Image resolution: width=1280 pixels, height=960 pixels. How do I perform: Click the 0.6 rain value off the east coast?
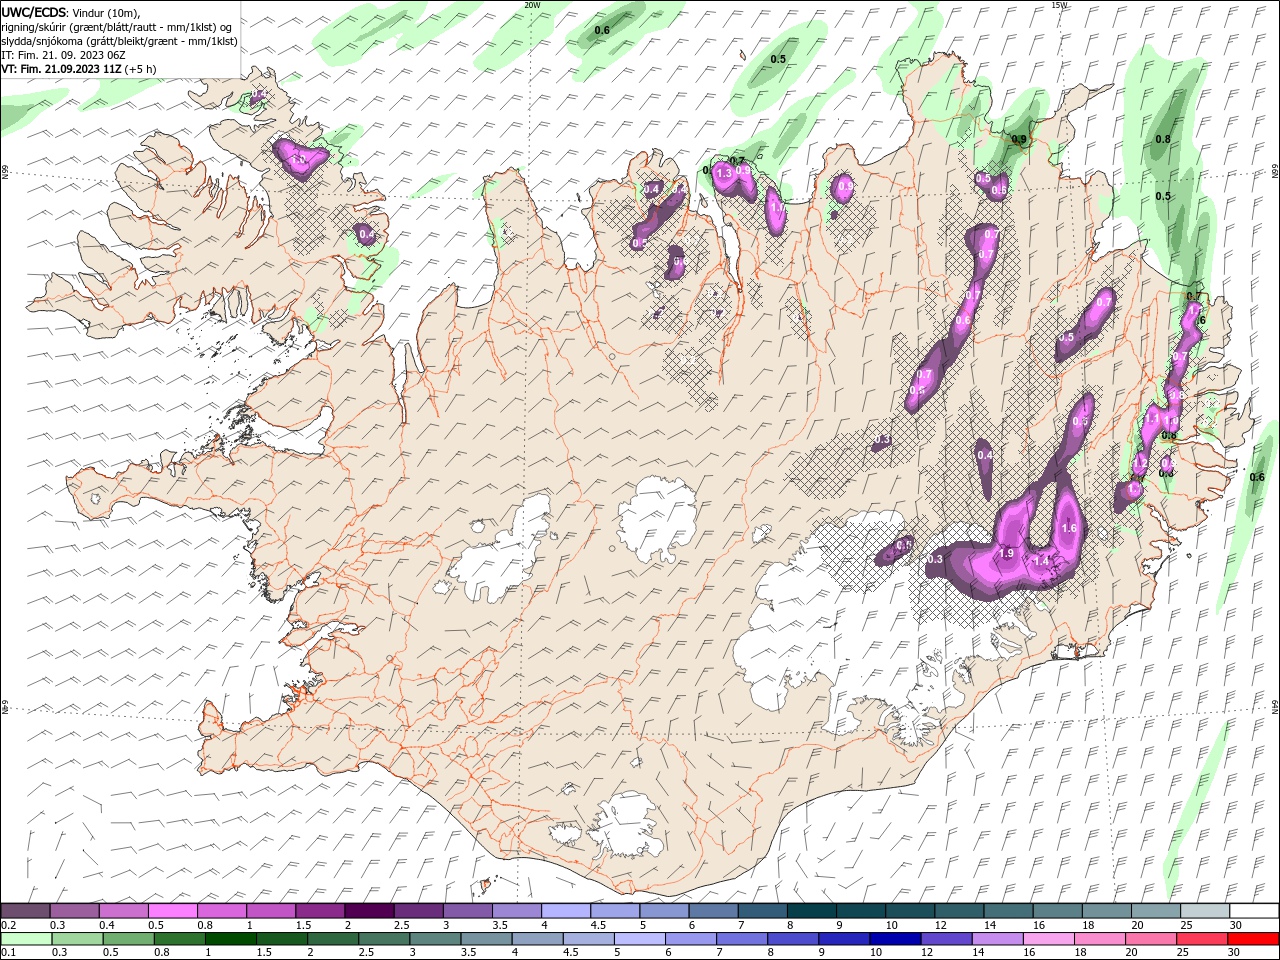[1257, 477]
